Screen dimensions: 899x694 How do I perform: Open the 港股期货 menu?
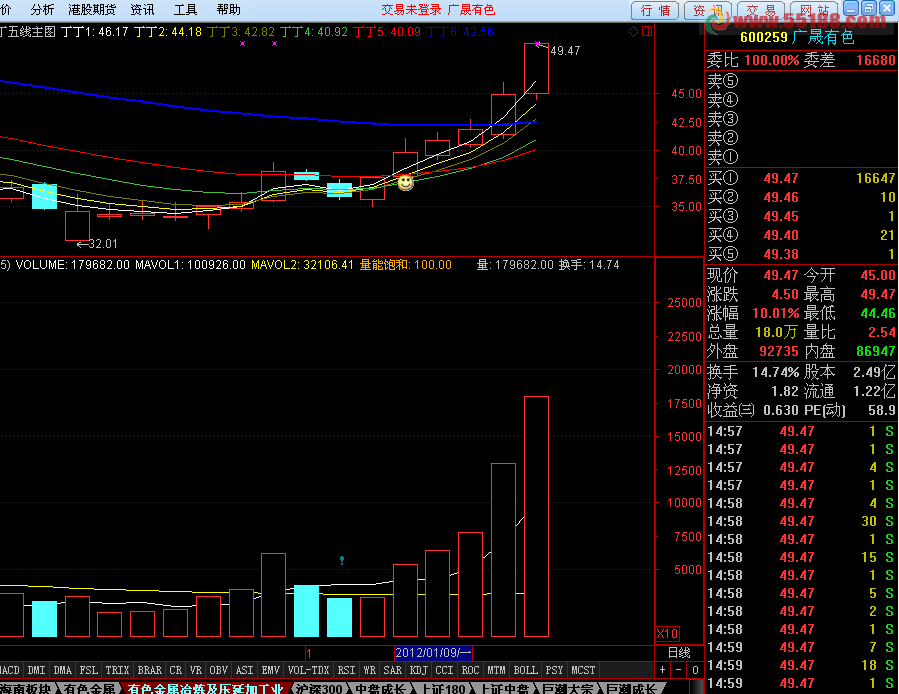click(x=92, y=10)
